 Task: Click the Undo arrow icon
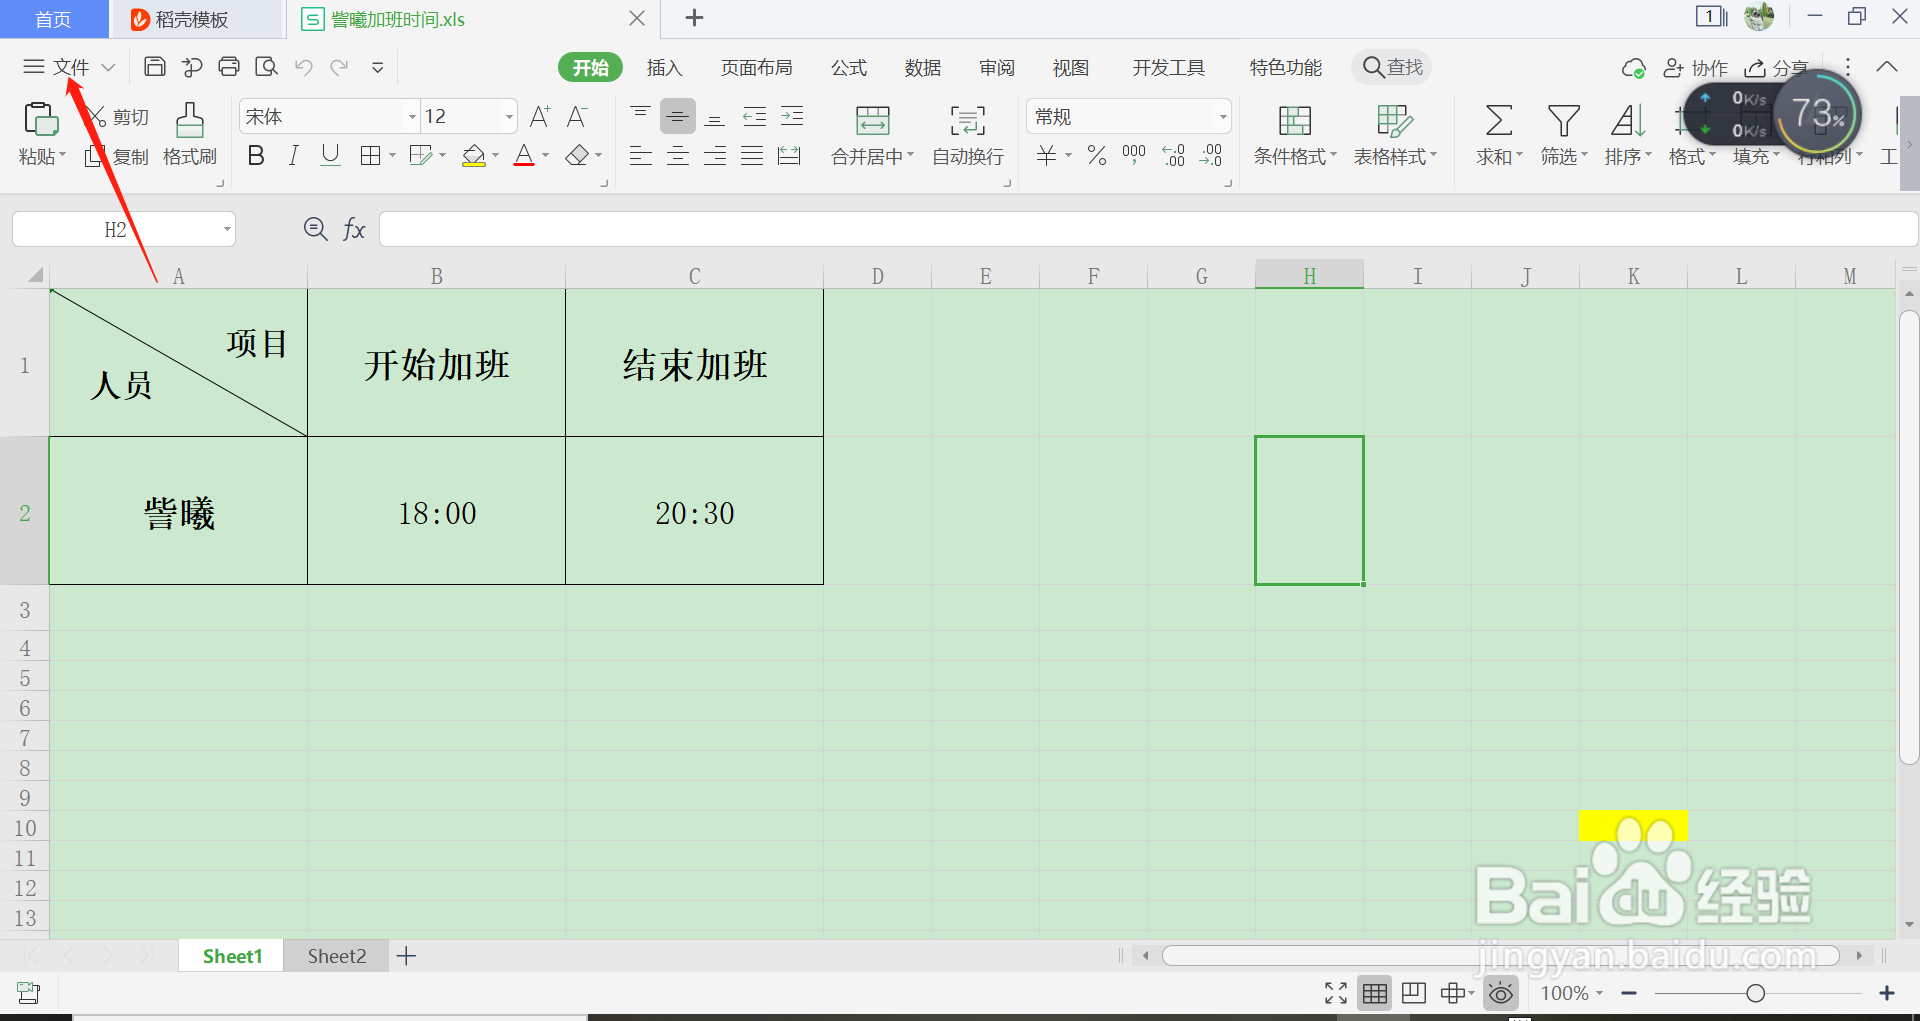point(303,67)
